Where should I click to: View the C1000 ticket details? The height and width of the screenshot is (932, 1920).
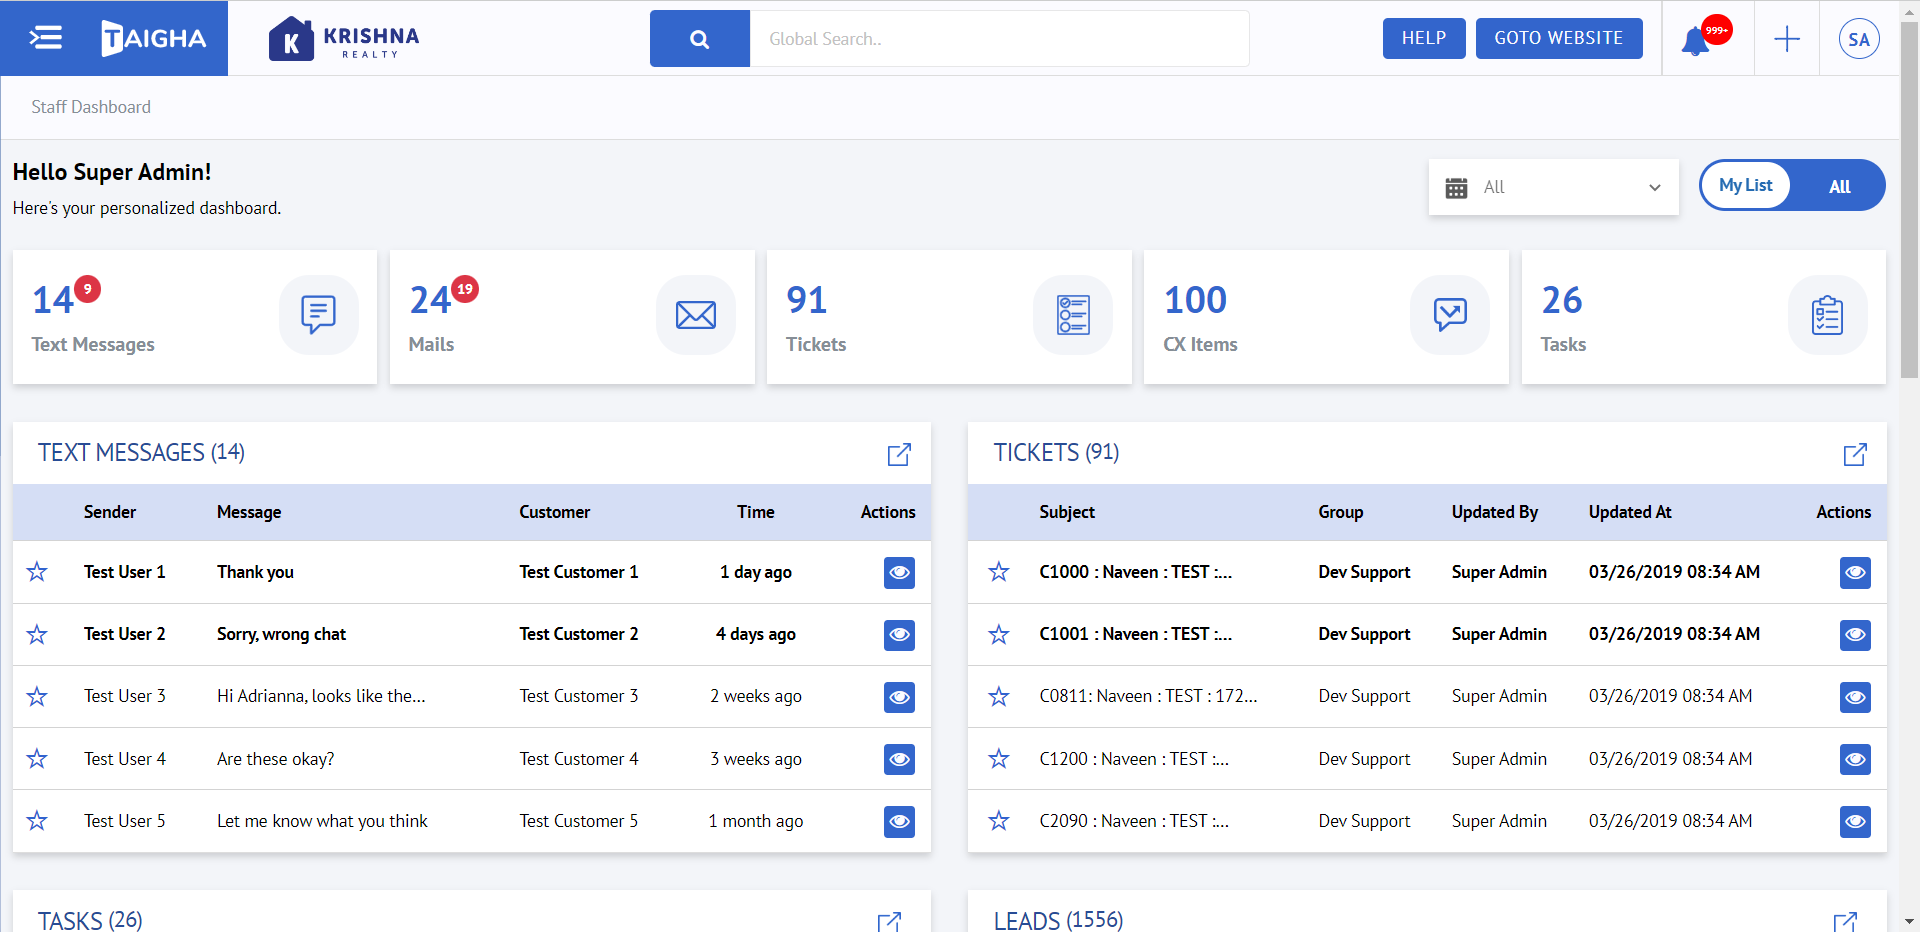pos(1855,573)
